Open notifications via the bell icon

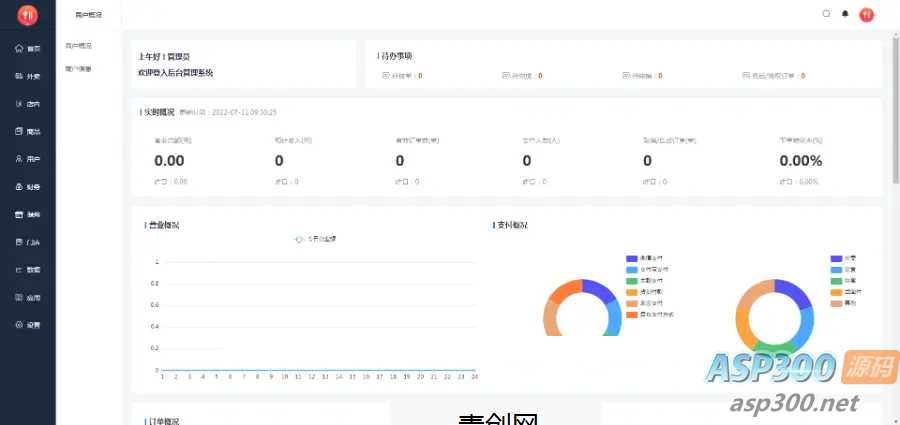point(845,14)
